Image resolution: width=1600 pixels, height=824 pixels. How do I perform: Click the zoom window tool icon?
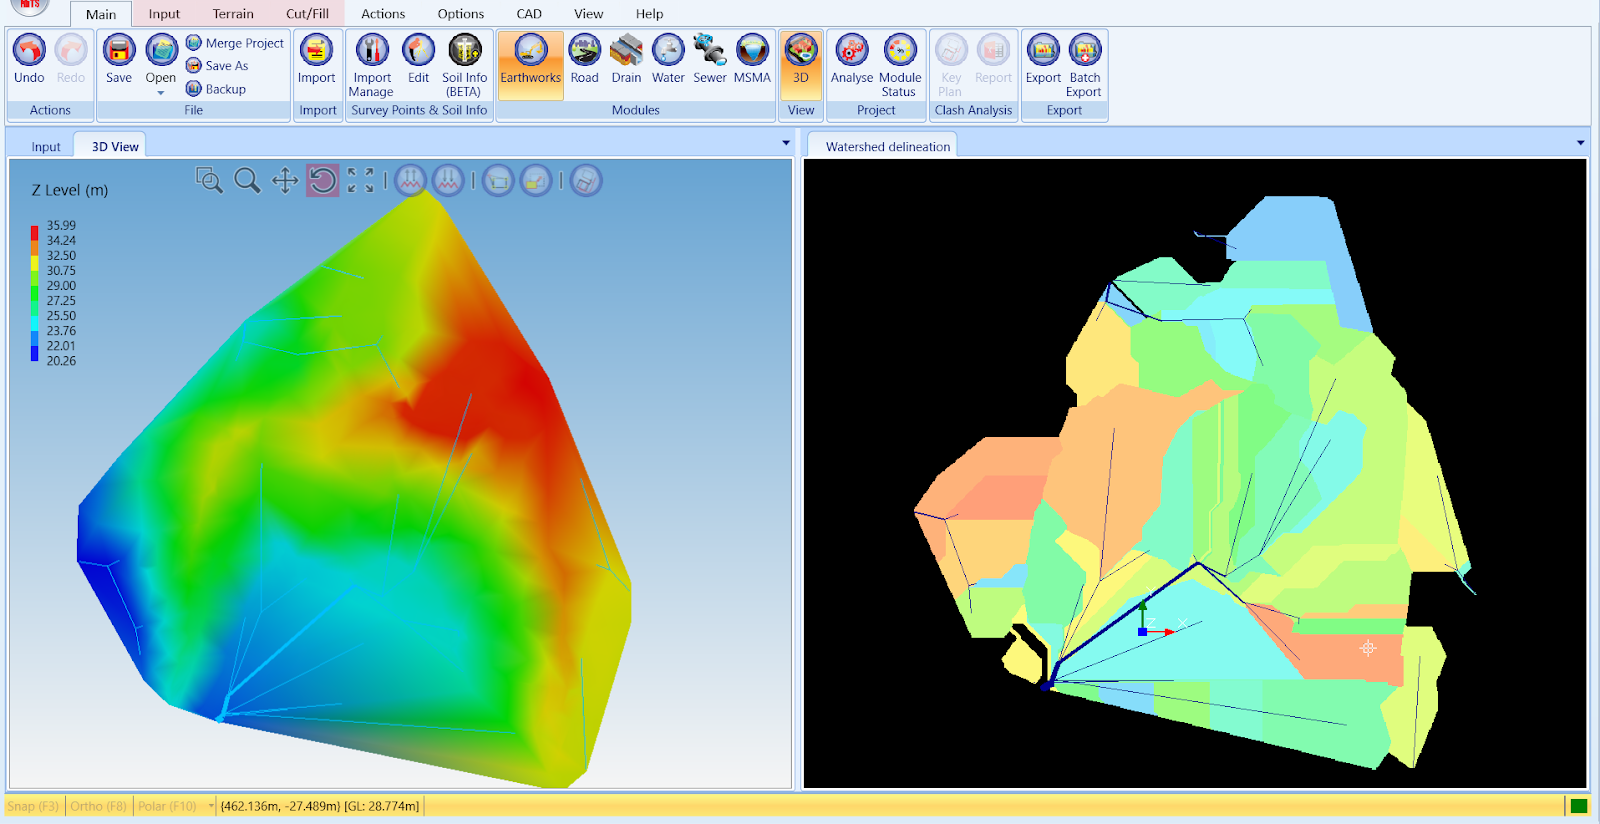point(208,180)
